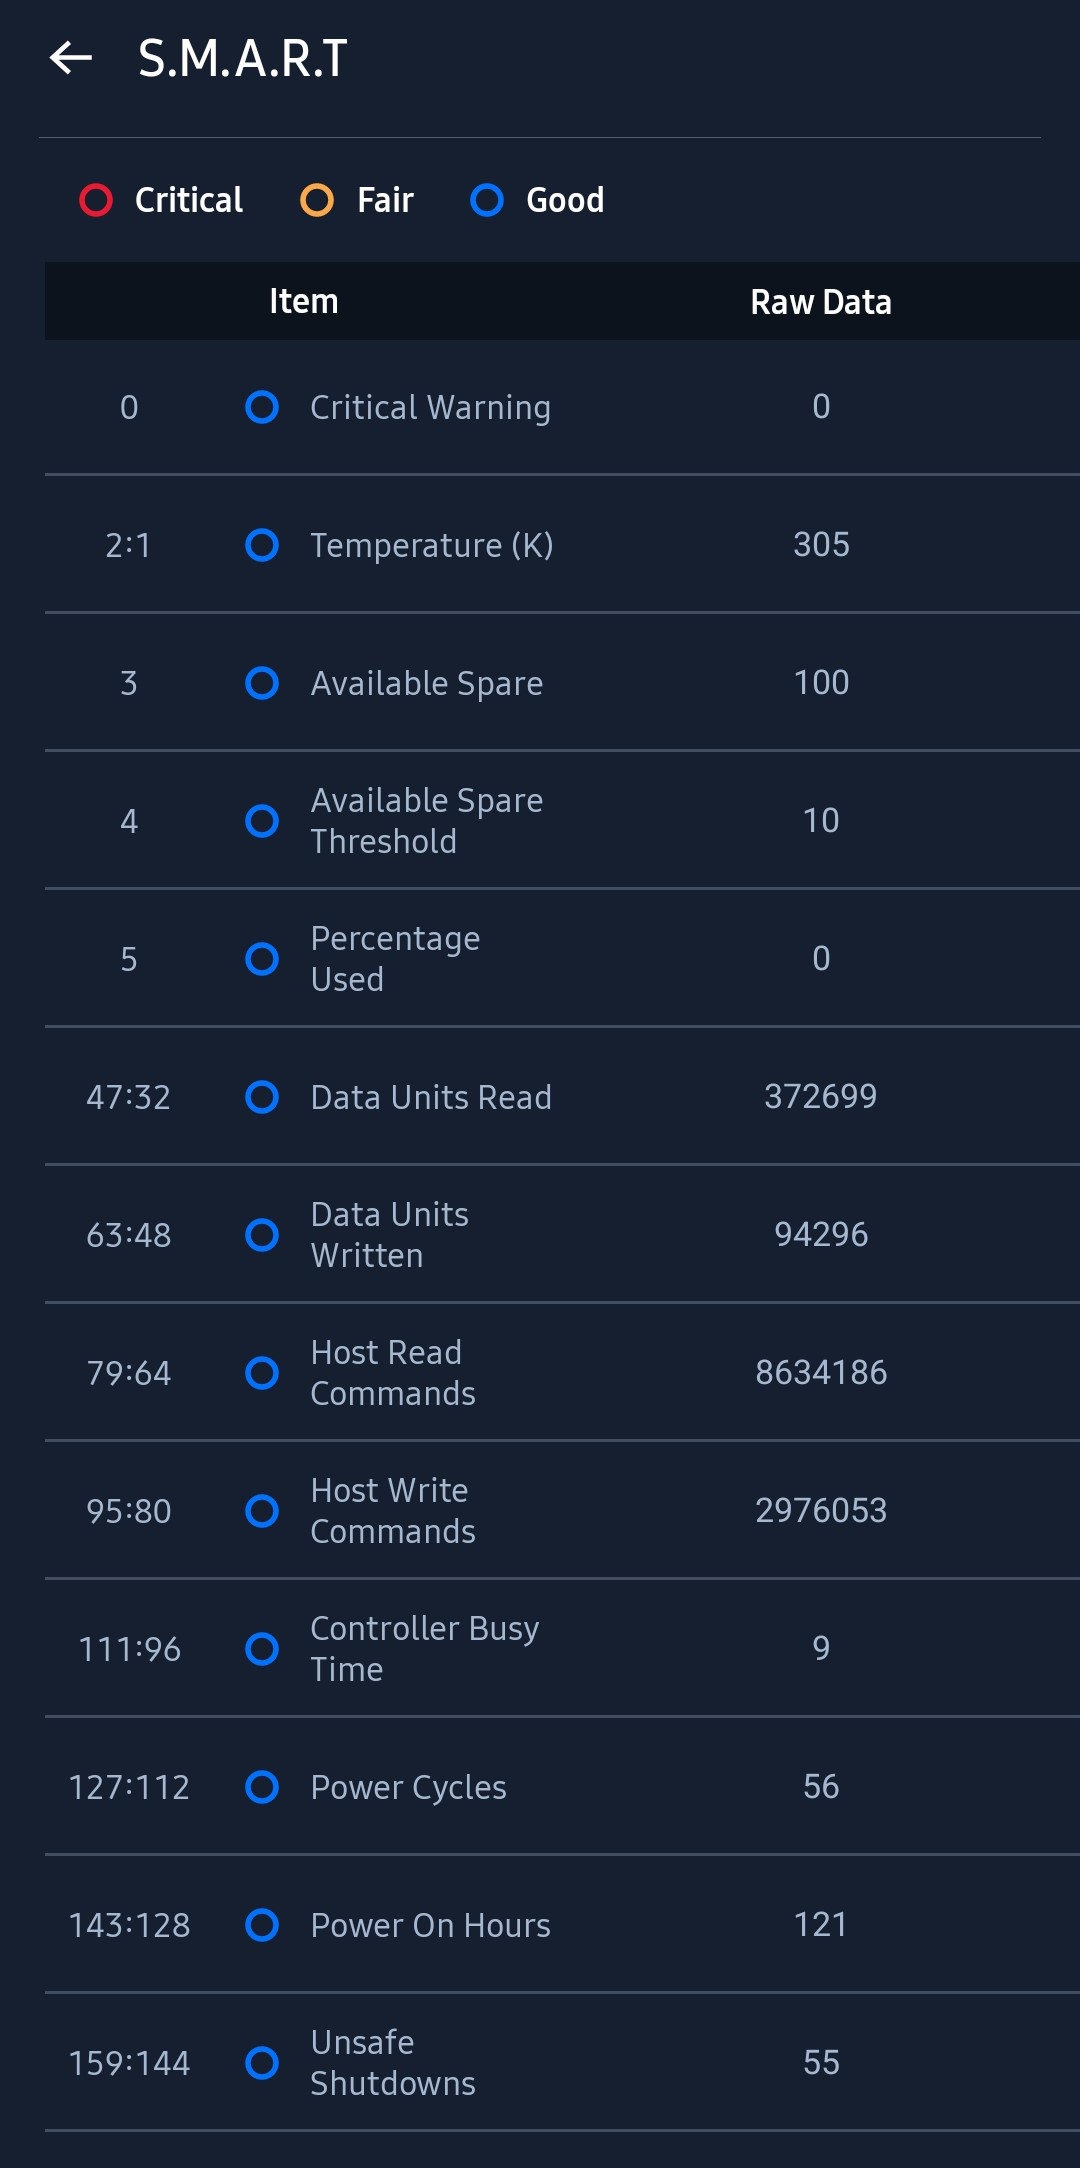Screen dimensions: 1080x2168
Task: Click the Data Units Written raw value 94296
Action: (821, 1234)
